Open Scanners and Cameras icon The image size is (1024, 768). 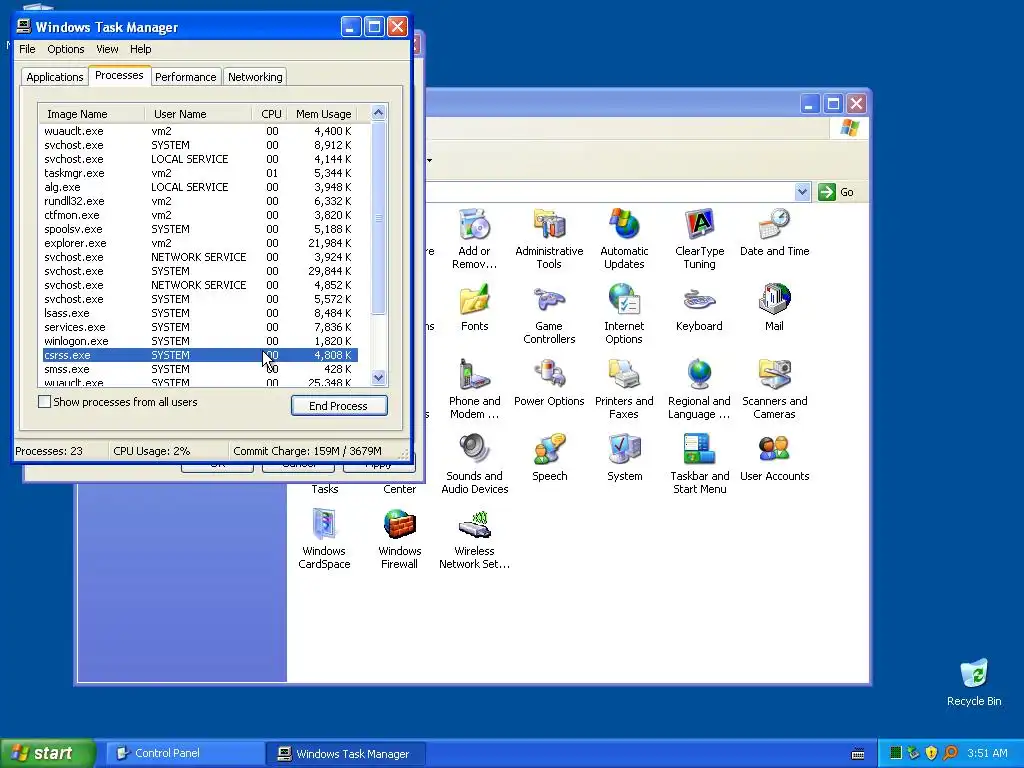tap(774, 389)
